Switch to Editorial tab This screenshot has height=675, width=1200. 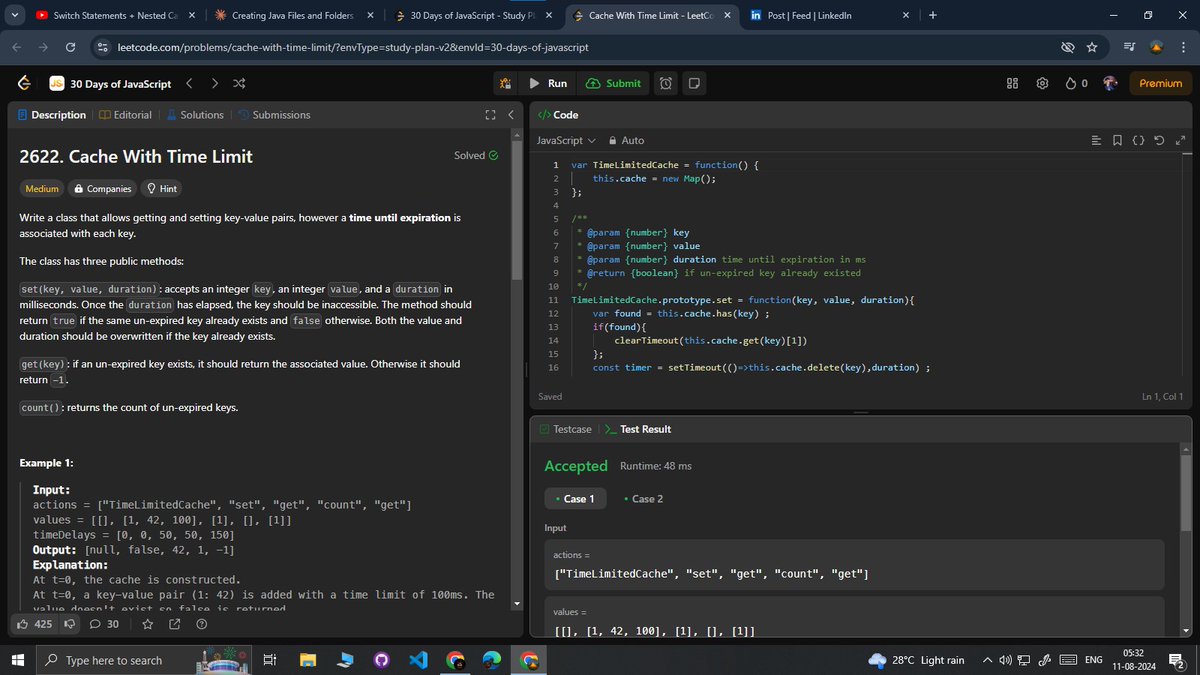pyautogui.click(x=126, y=115)
